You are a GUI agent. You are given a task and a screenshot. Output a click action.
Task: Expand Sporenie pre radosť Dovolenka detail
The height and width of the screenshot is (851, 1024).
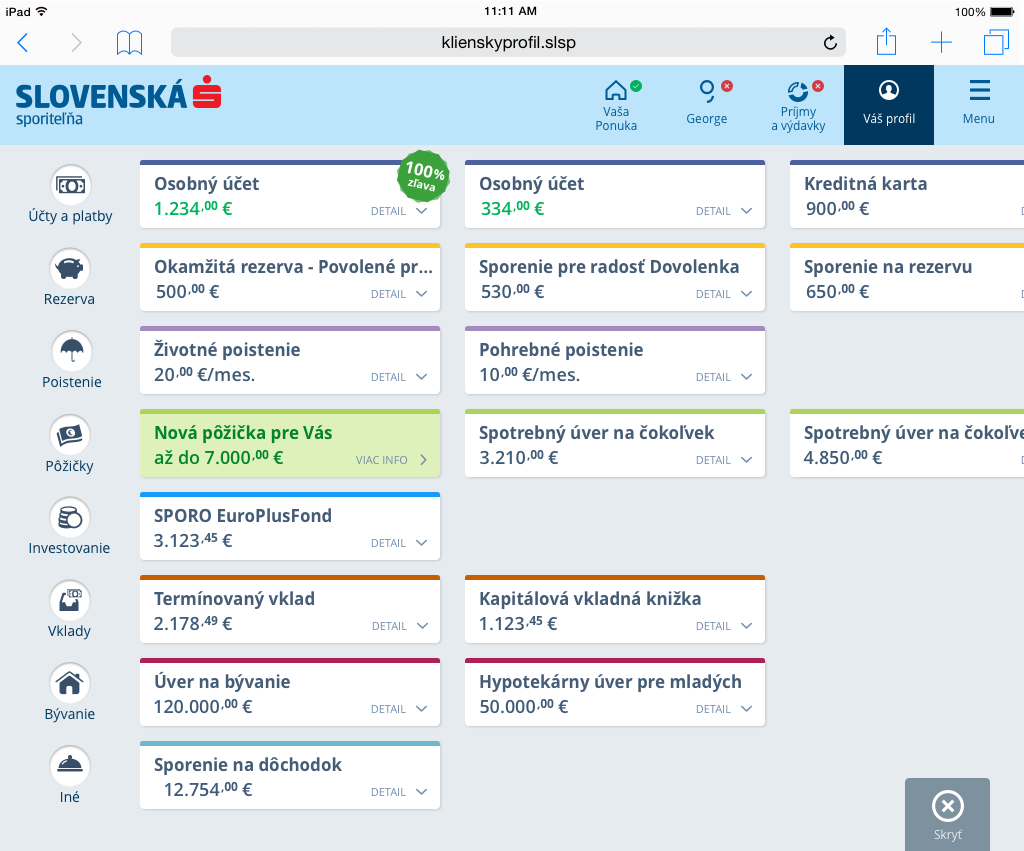(724, 294)
